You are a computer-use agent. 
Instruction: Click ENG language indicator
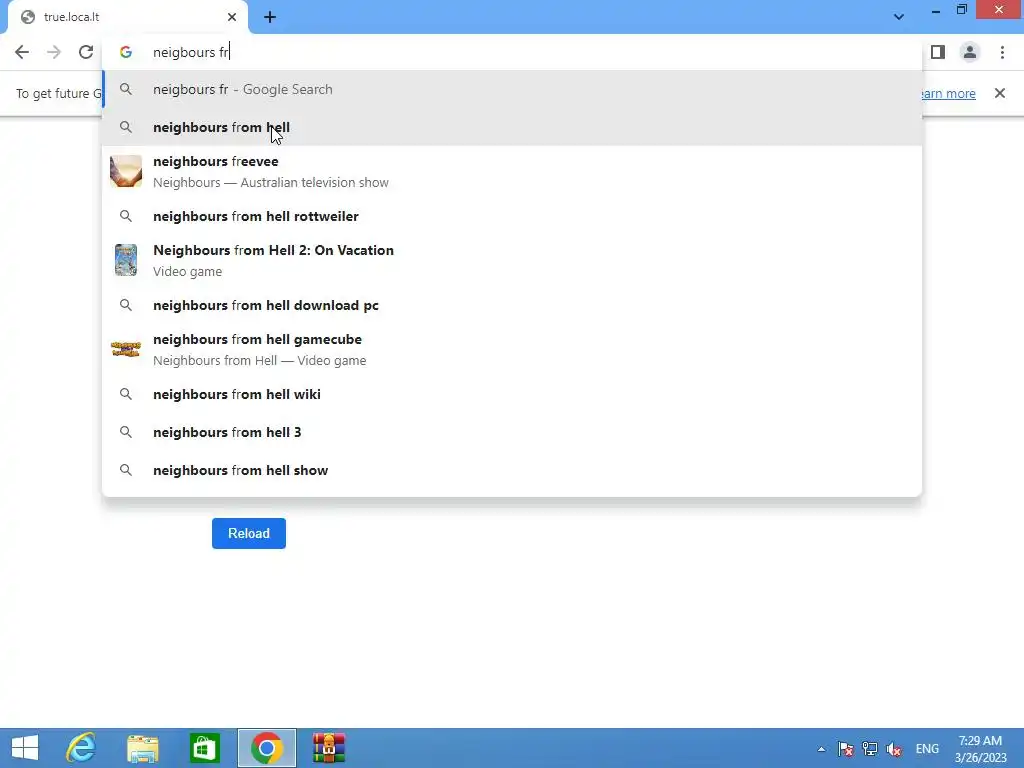[927, 749]
